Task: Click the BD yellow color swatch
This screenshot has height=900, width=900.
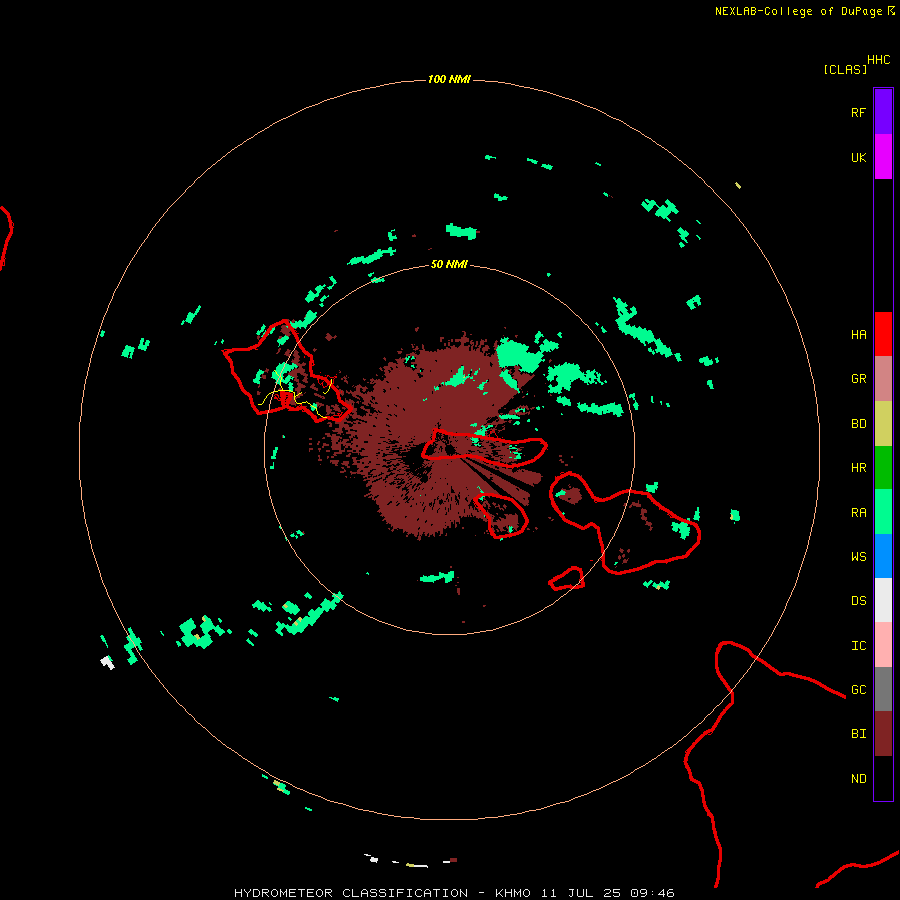Action: click(x=883, y=424)
